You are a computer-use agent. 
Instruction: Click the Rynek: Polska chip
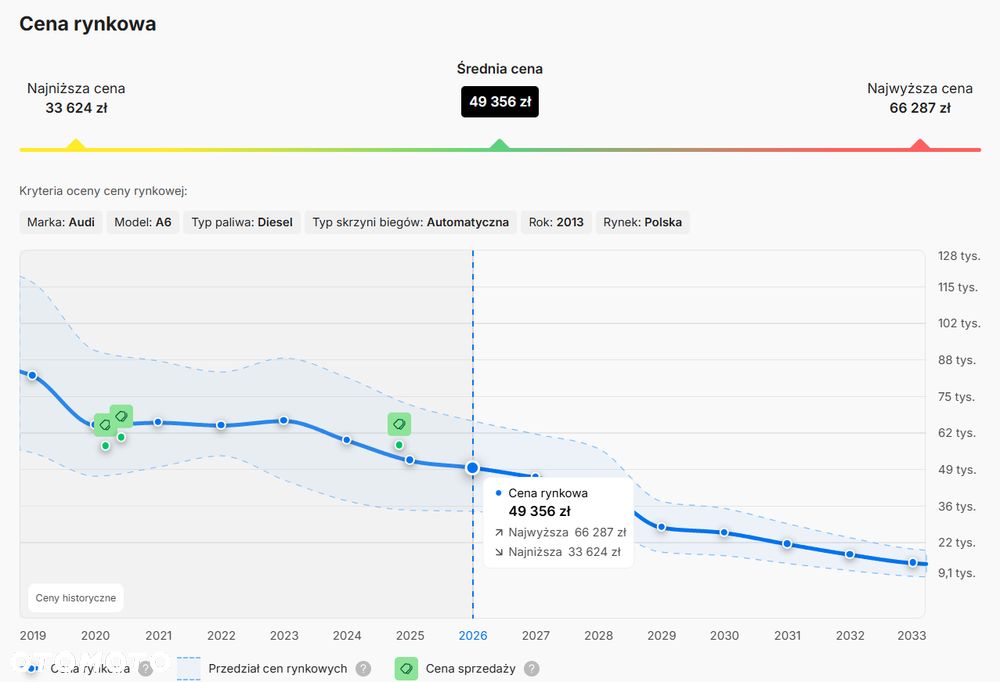642,222
